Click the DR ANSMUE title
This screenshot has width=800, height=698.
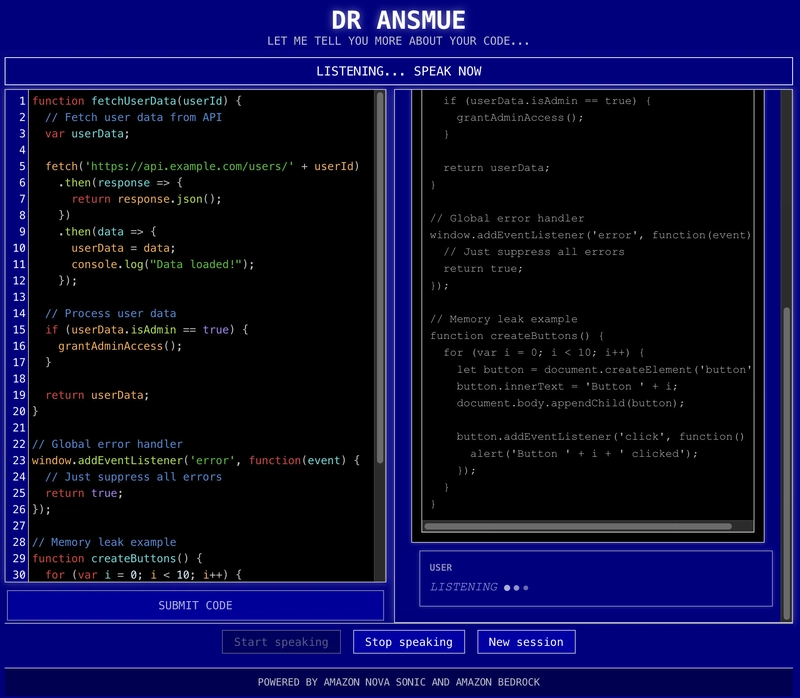[398, 20]
